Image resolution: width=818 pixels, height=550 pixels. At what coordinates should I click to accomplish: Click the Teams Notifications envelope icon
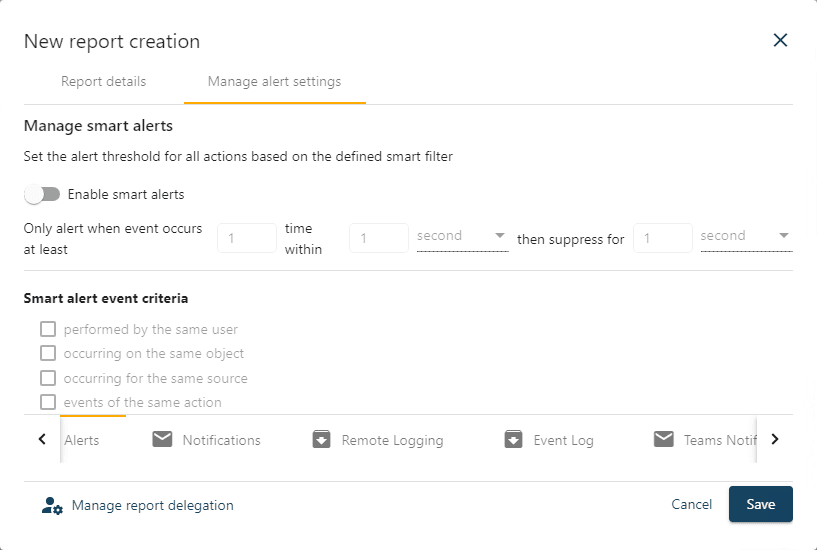(663, 440)
